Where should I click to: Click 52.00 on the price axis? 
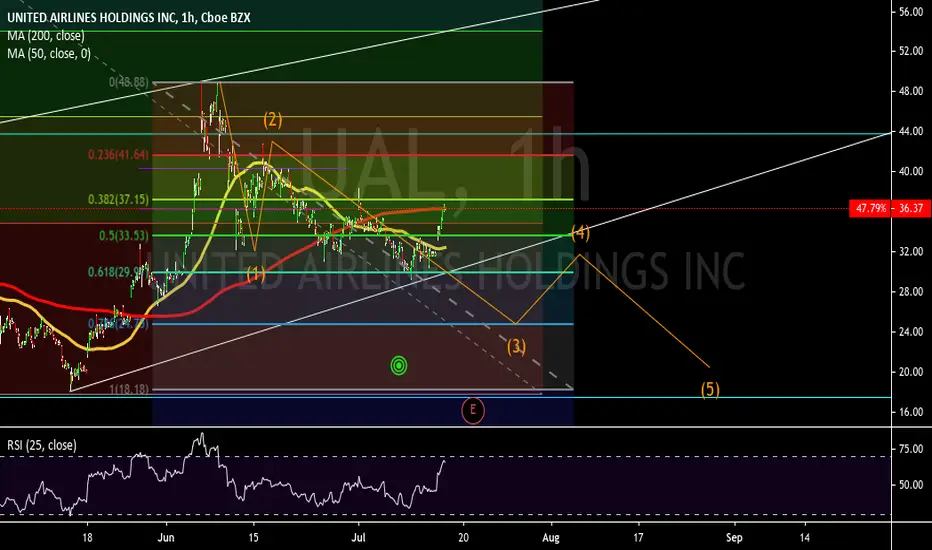coord(911,51)
